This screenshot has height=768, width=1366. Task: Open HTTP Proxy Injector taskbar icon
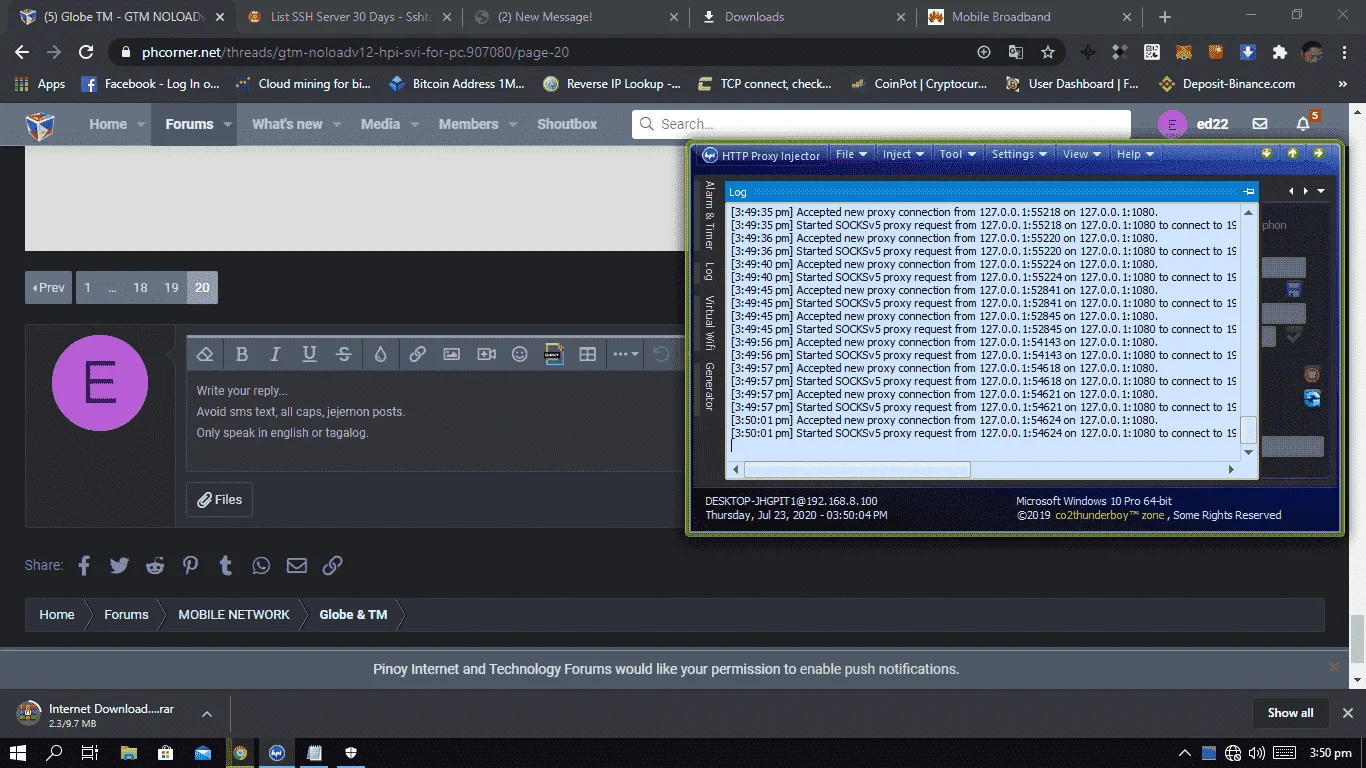pos(276,753)
